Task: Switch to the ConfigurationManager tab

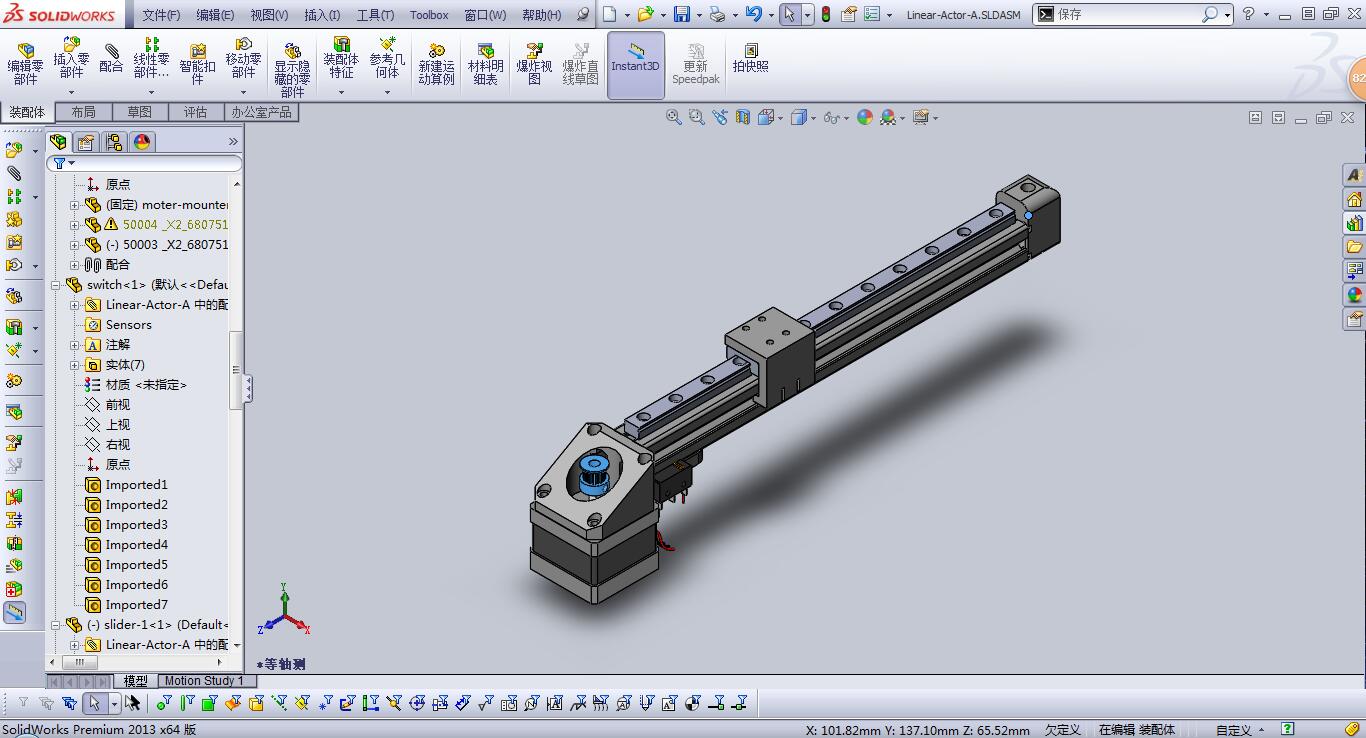Action: (x=114, y=142)
